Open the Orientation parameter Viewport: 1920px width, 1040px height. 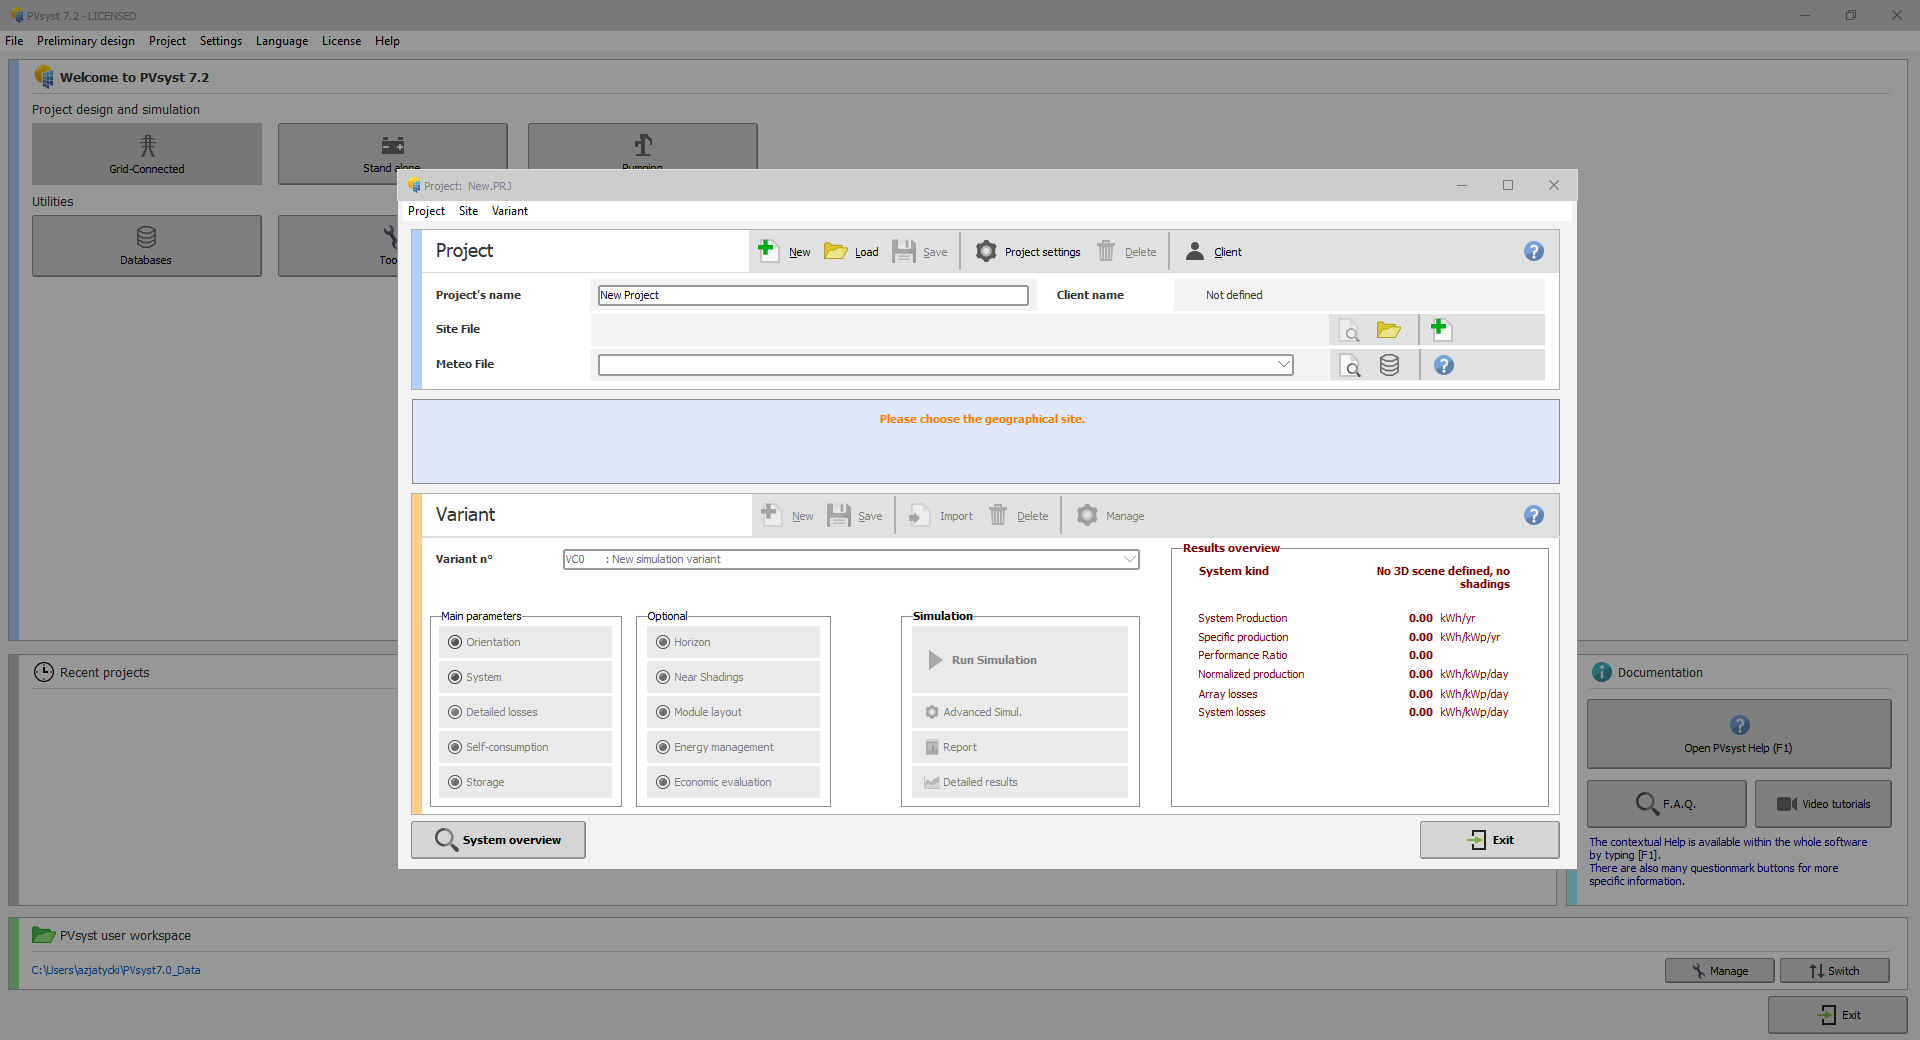526,642
